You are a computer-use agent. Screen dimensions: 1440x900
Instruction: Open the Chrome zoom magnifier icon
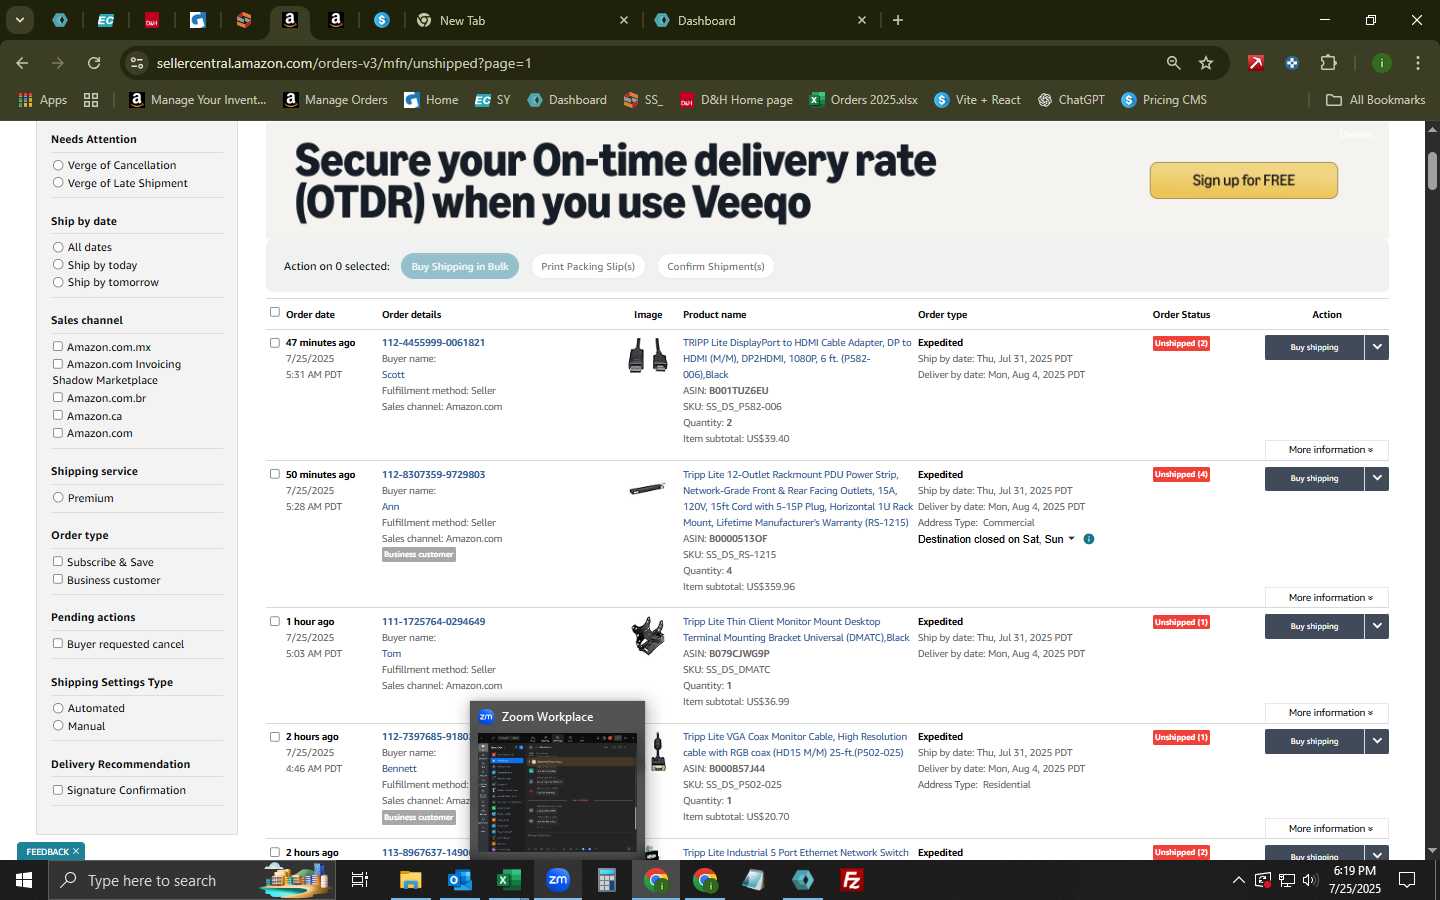[x=1173, y=63]
